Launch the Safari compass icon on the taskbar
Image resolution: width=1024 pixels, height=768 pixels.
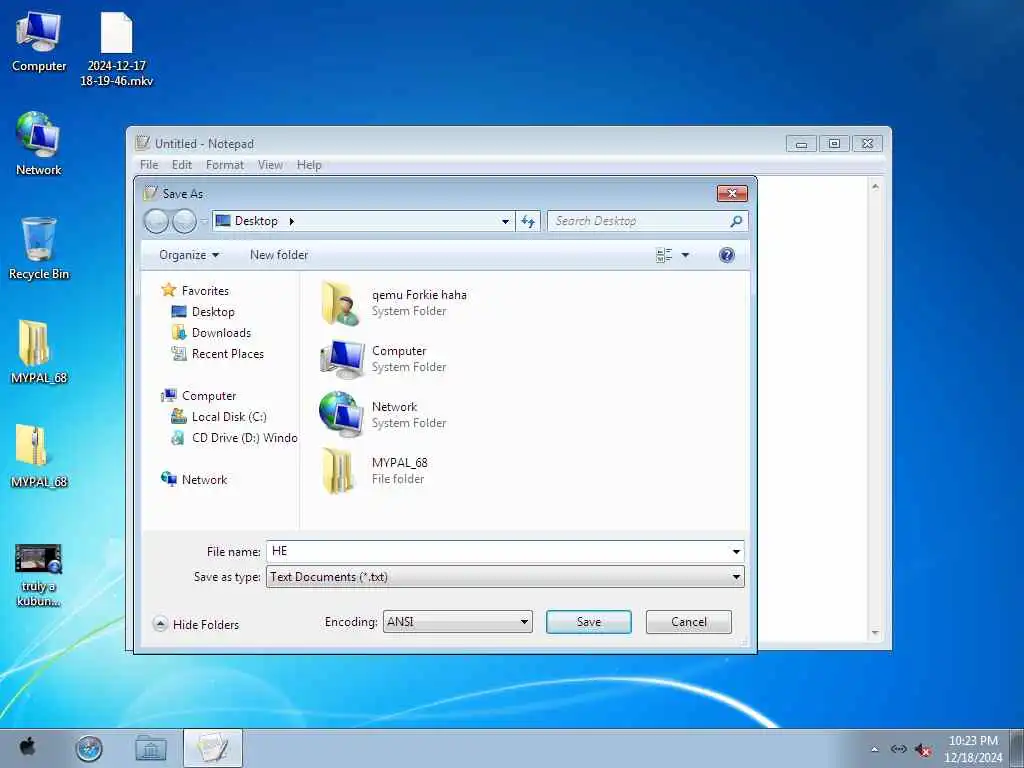pyautogui.click(x=89, y=748)
